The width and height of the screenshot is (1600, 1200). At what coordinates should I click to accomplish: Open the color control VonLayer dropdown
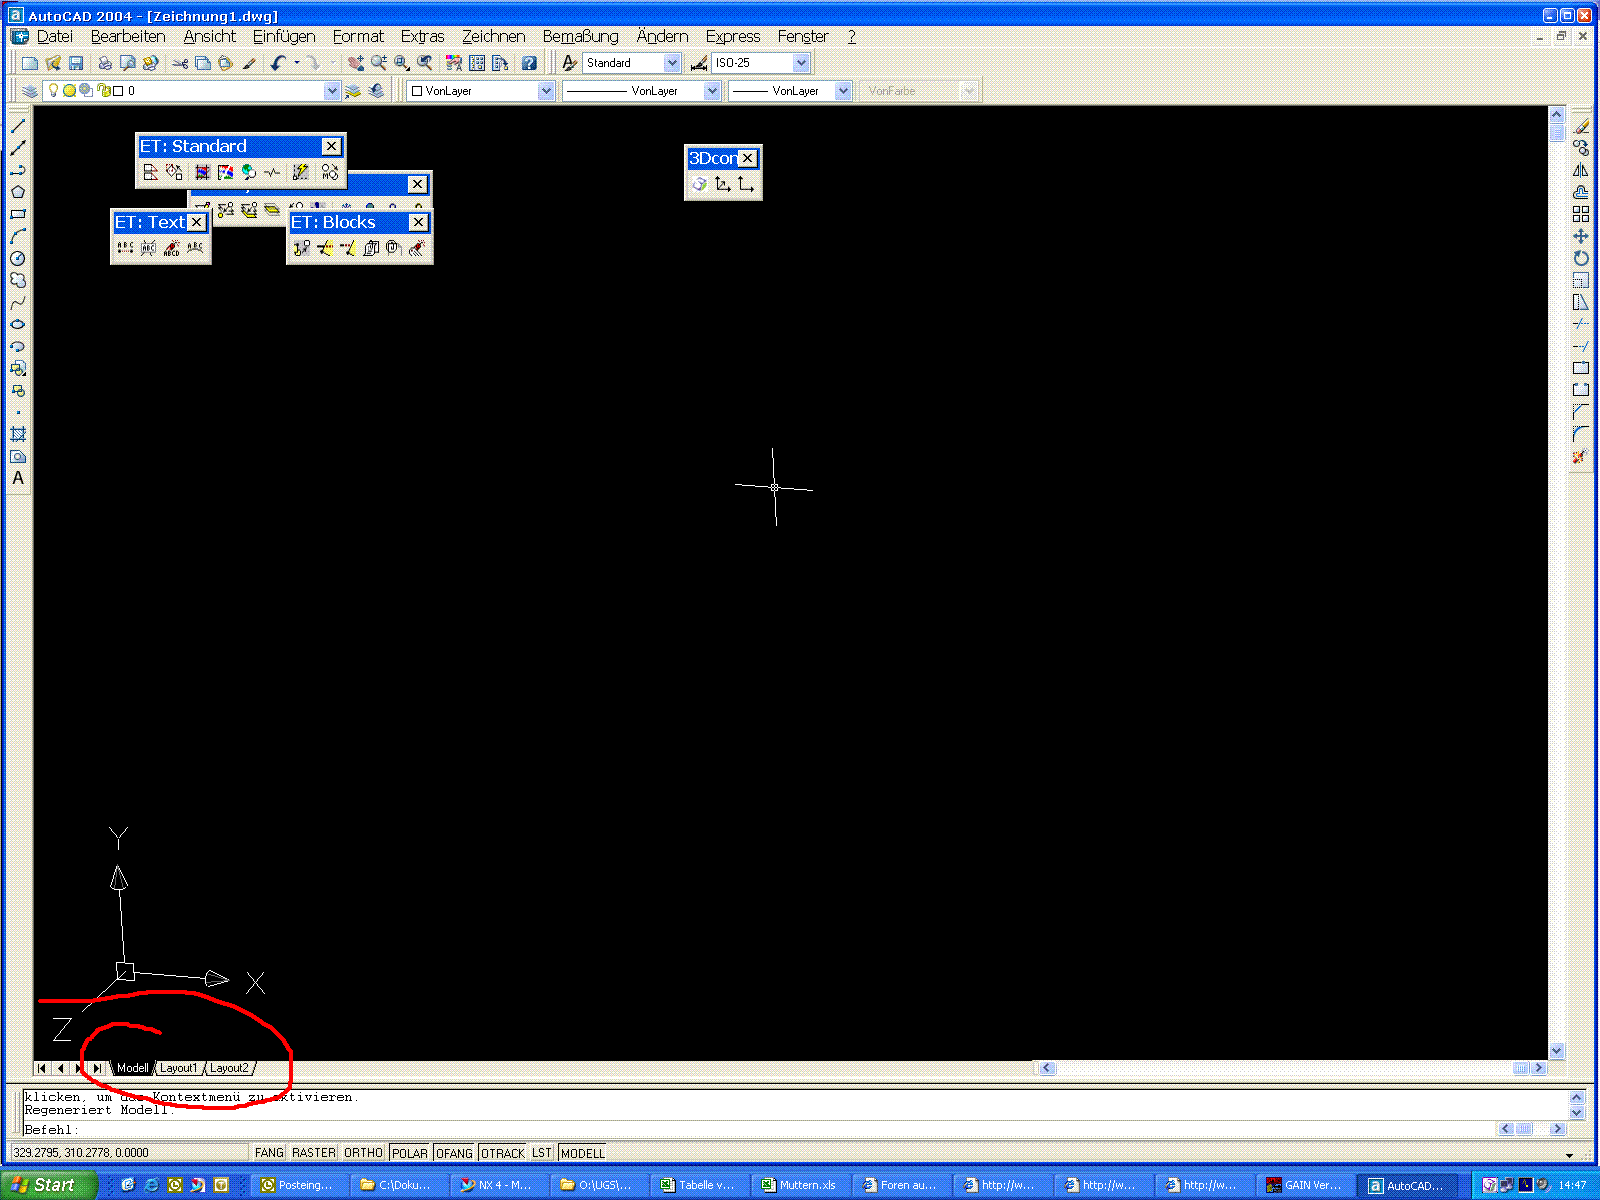point(546,91)
